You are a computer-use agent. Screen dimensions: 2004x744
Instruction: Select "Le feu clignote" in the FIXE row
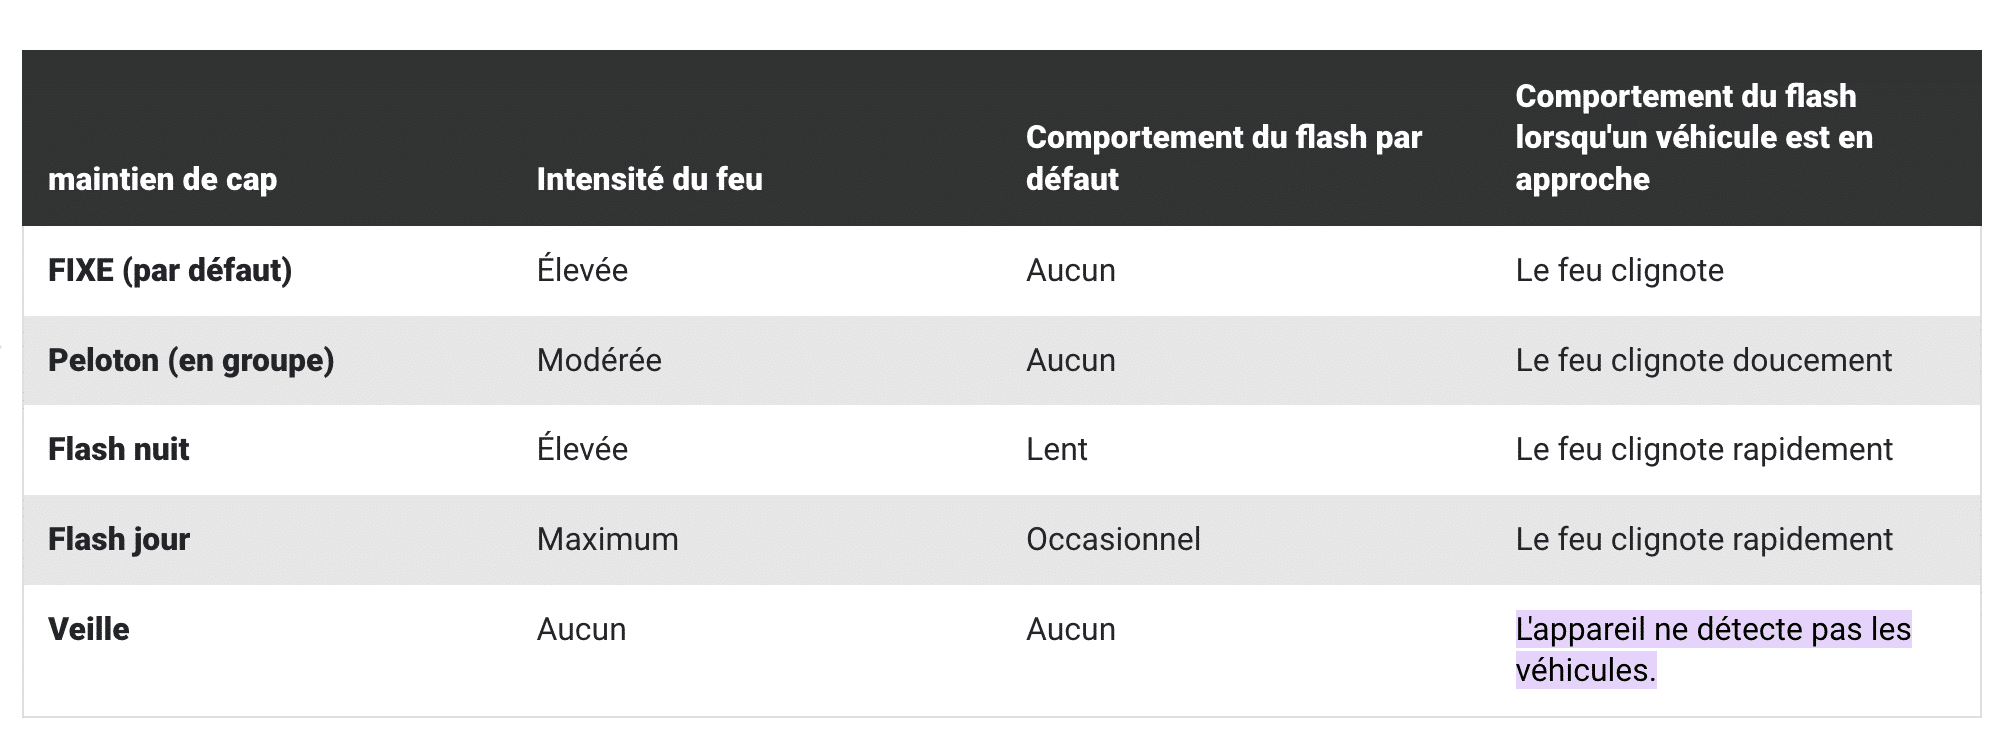(x=1619, y=270)
